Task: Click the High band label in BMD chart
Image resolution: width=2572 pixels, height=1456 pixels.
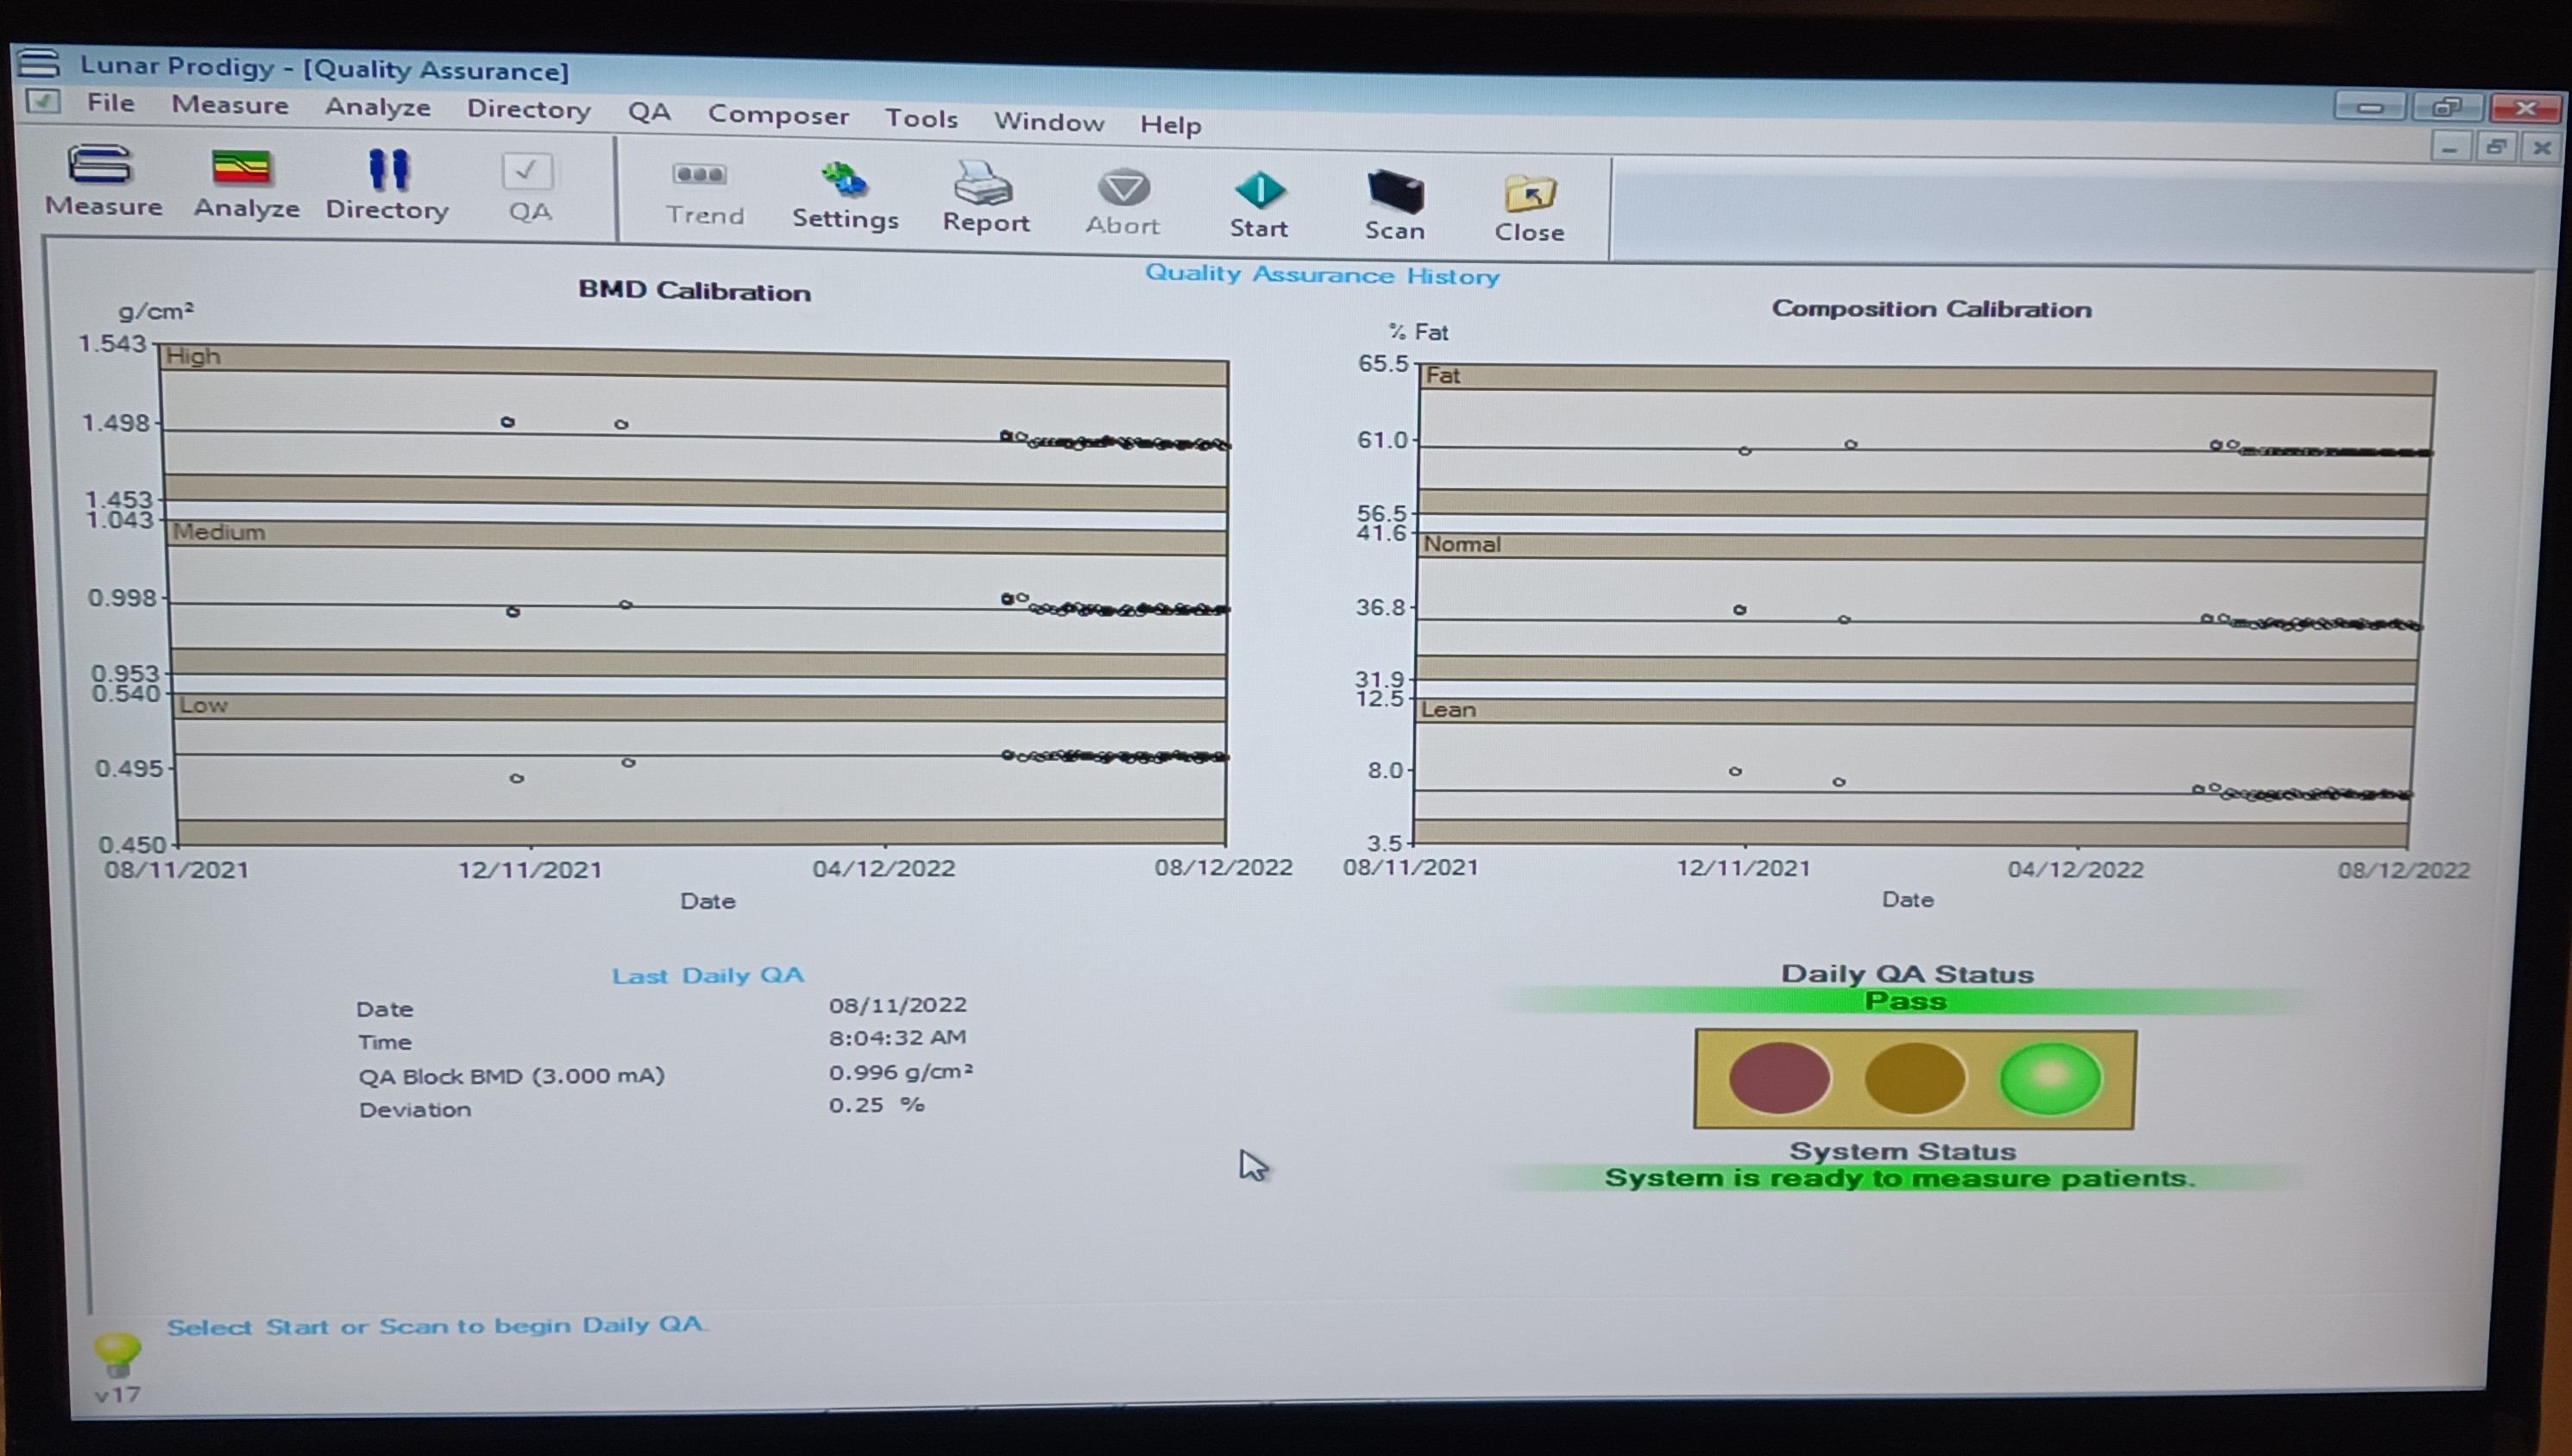Action: (193, 356)
